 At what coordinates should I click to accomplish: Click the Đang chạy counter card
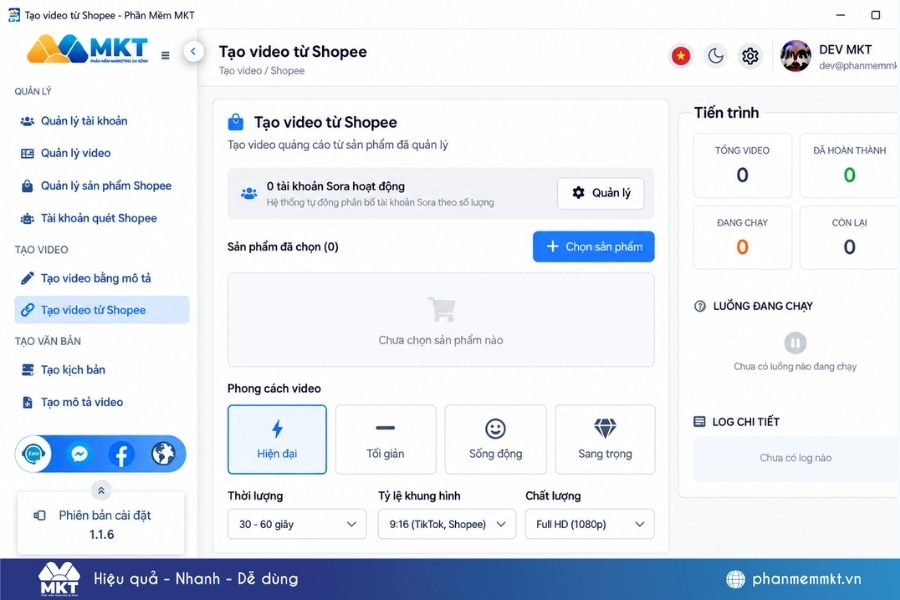(x=742, y=238)
